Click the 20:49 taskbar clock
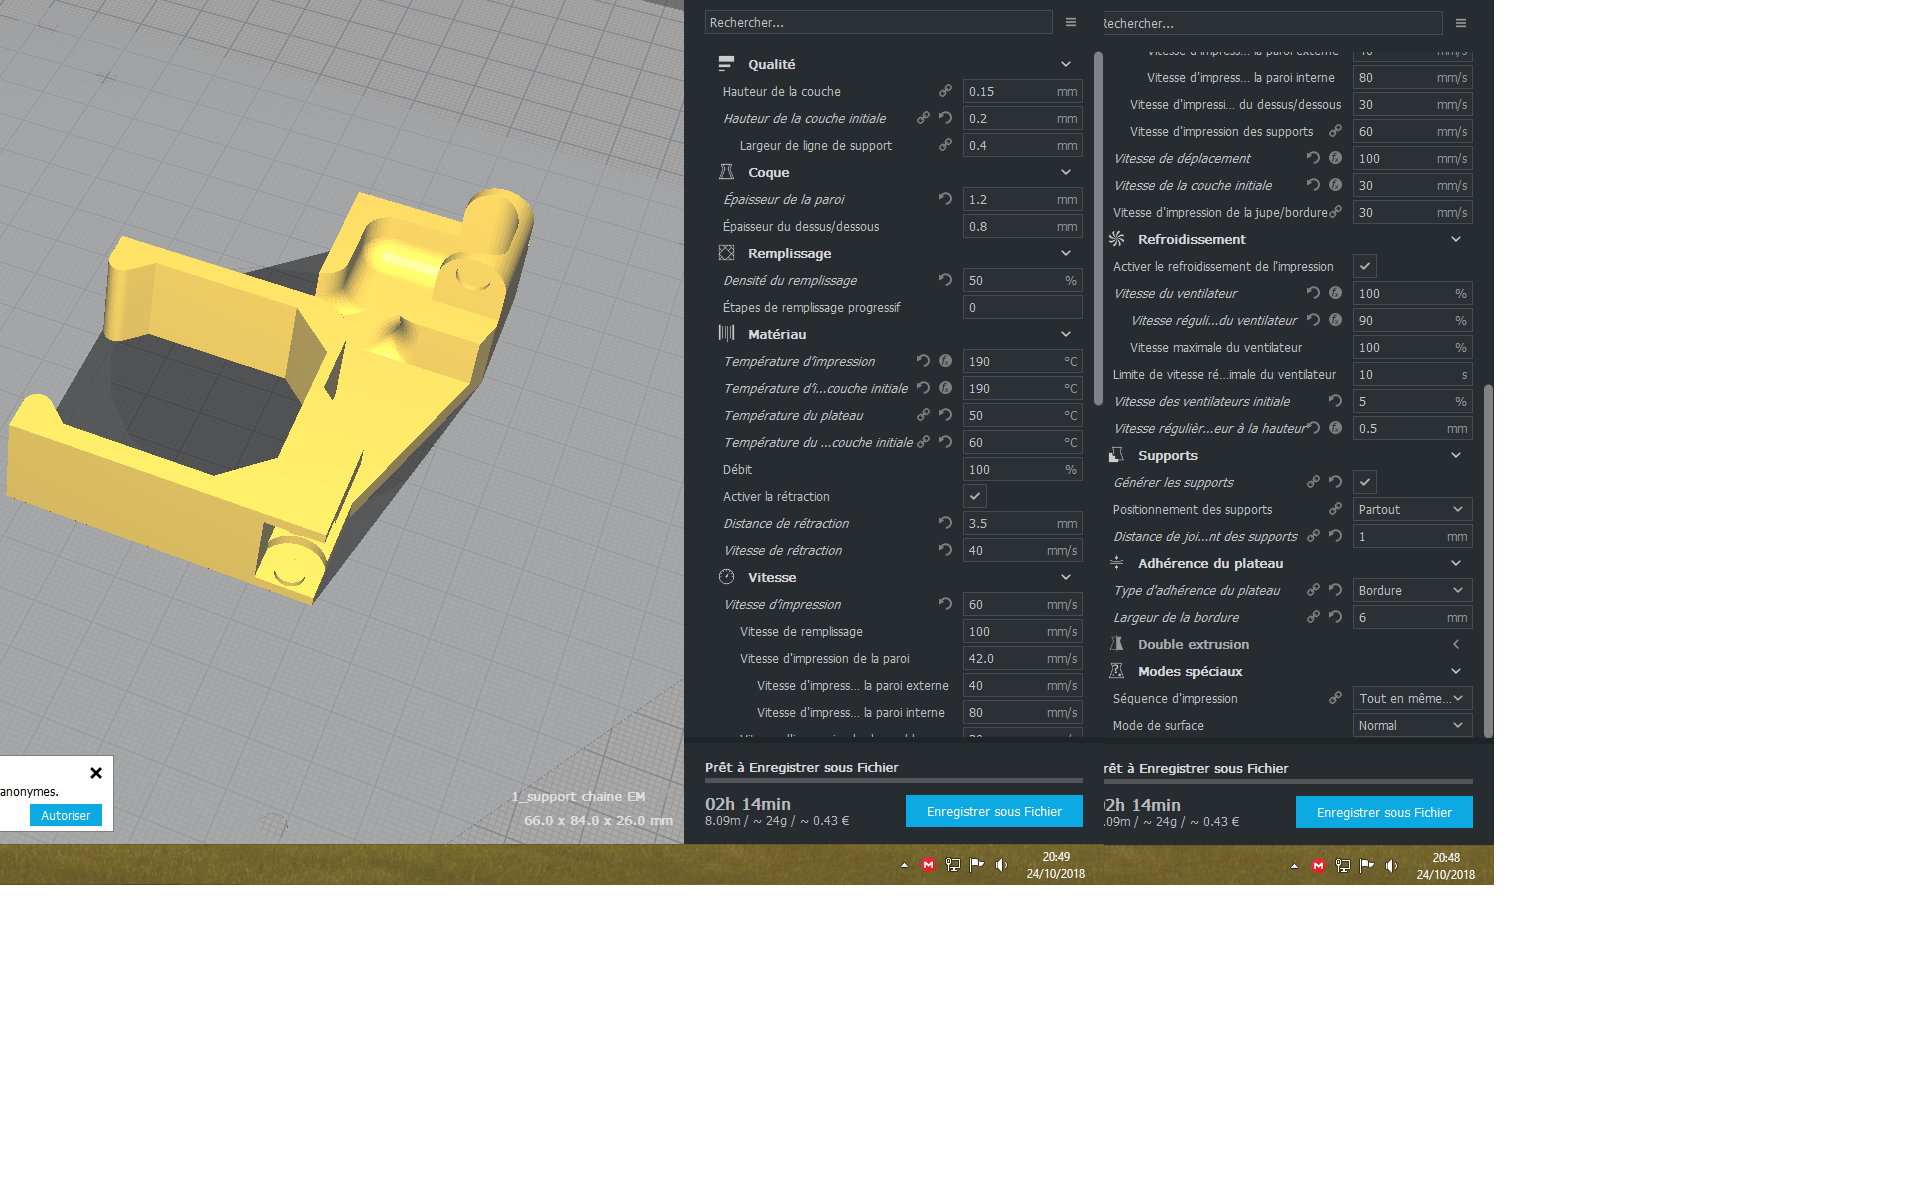The image size is (1920, 1200). tap(1056, 865)
